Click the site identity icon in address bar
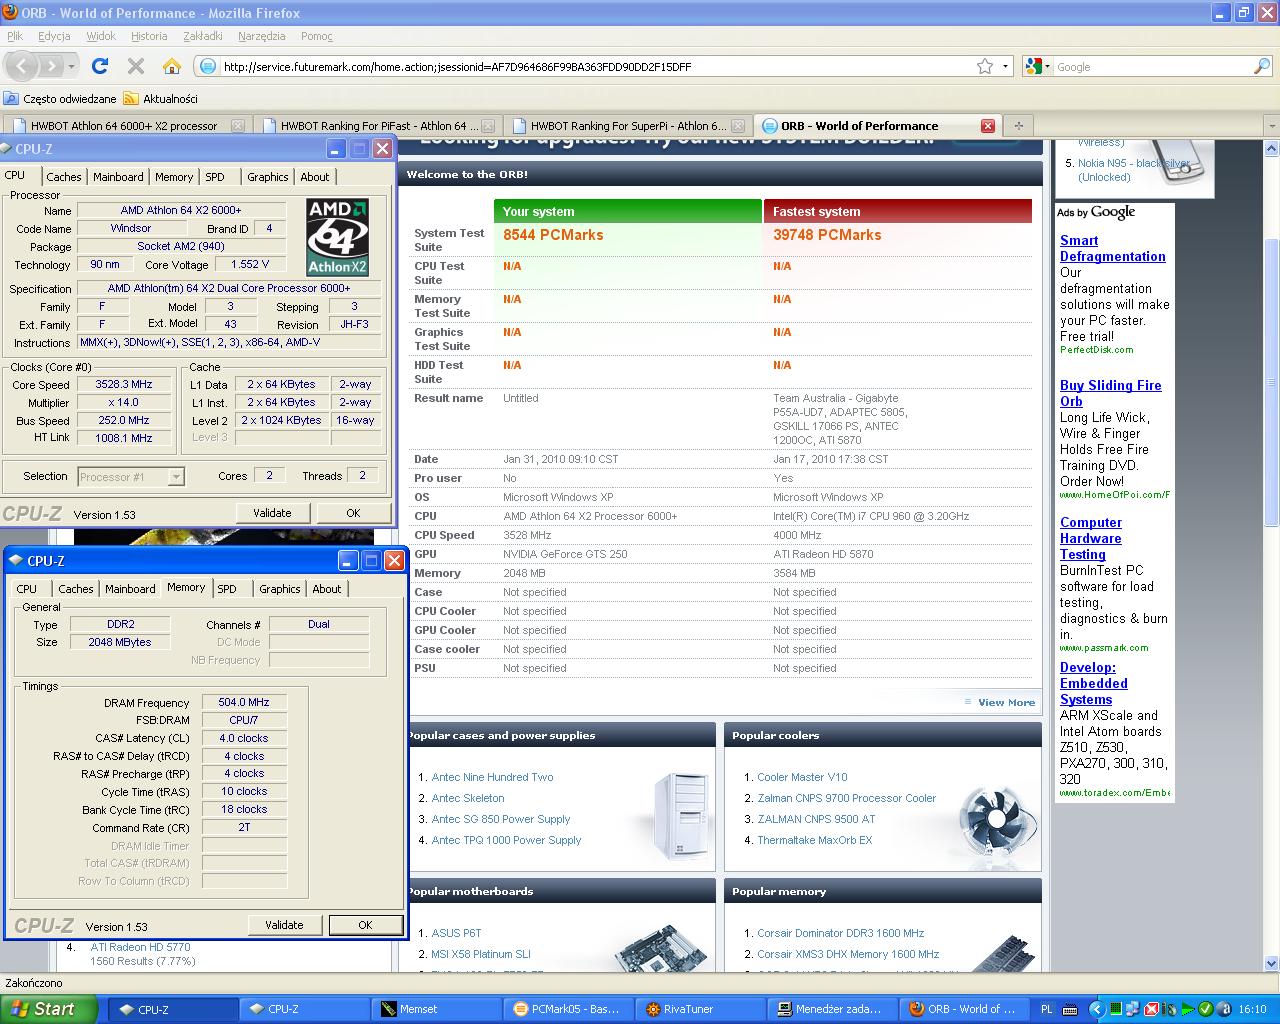The width and height of the screenshot is (1280, 1024). coord(207,66)
